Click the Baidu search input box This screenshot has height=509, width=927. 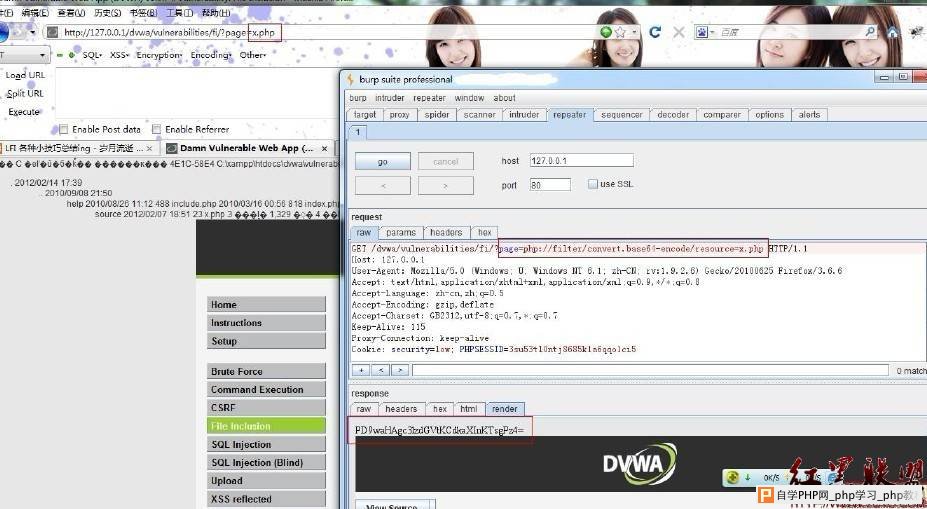(790, 32)
